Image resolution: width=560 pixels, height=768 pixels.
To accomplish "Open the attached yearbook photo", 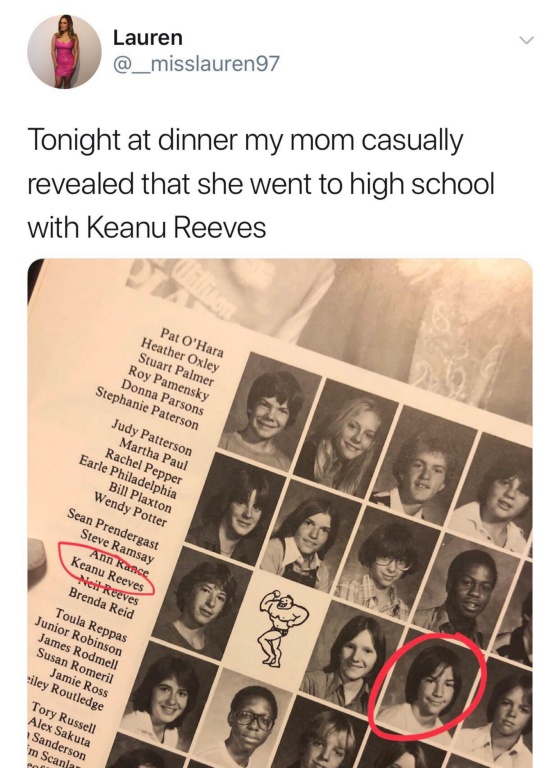I will [x=280, y=513].
